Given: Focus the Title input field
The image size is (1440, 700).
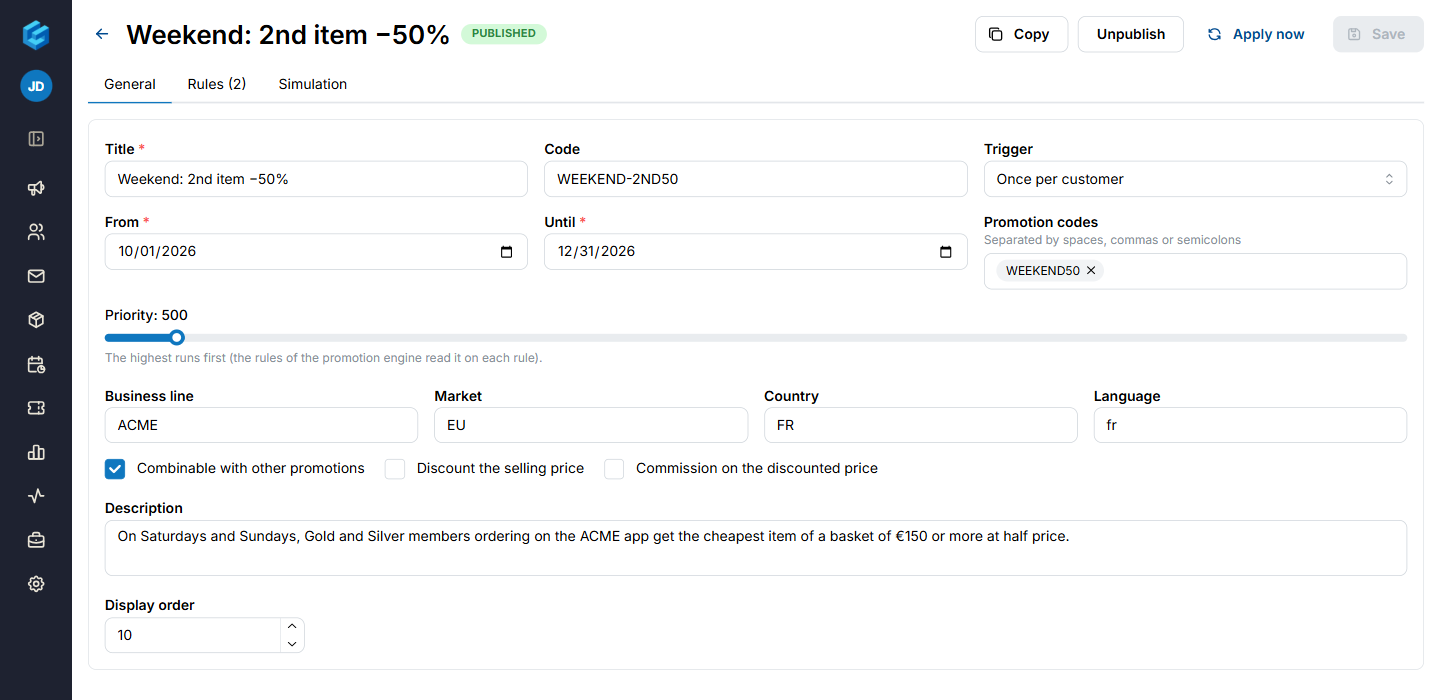Looking at the screenshot, I should [316, 179].
